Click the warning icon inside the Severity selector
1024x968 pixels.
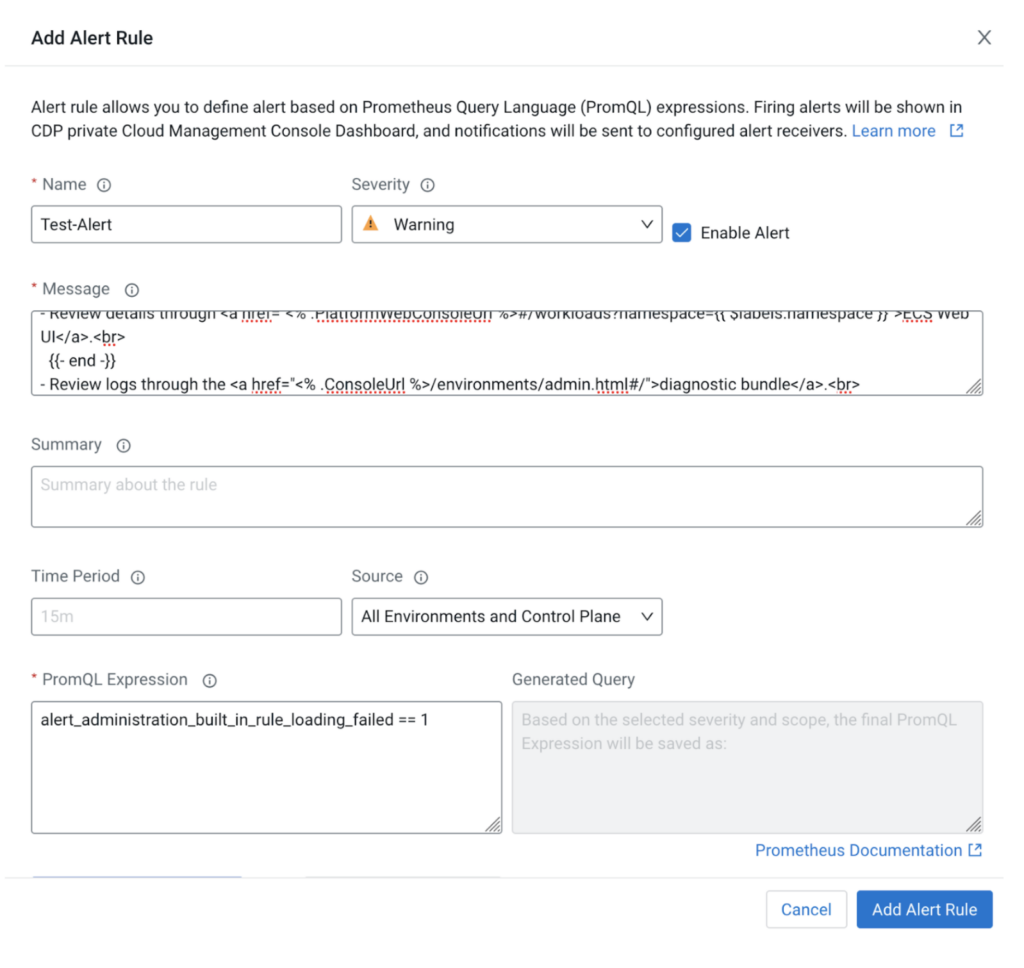pos(370,224)
